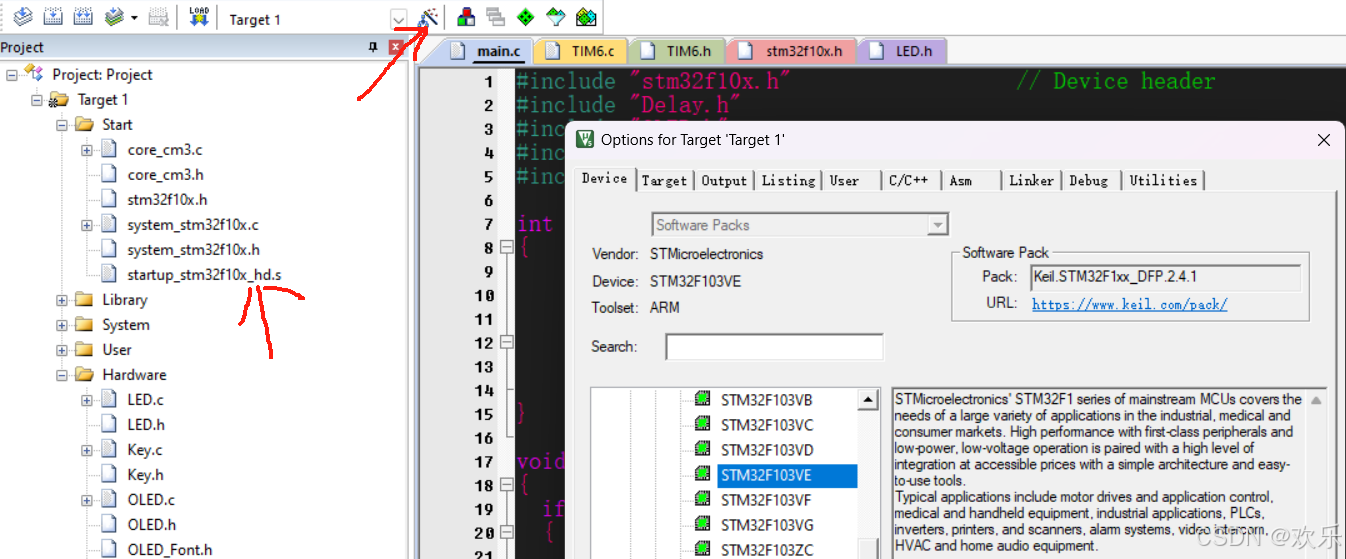Switch to the TIM6.h editor tab
This screenshot has height=559, width=1346.
click(678, 51)
